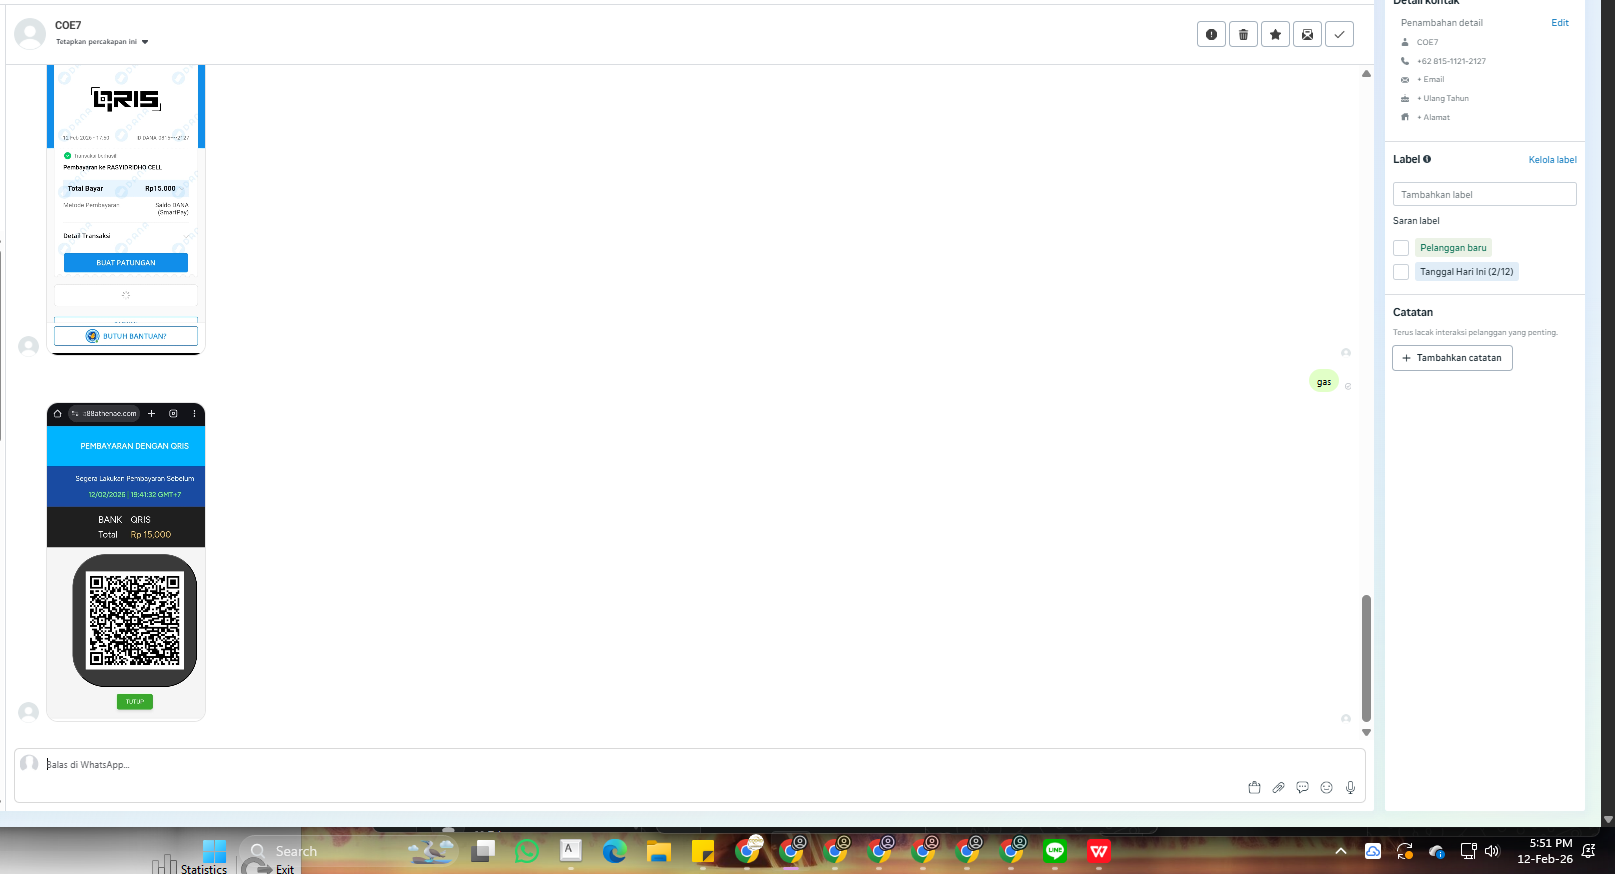Click the phone number +62 815-1121-2127
This screenshot has height=874, width=1615.
(1451, 61)
